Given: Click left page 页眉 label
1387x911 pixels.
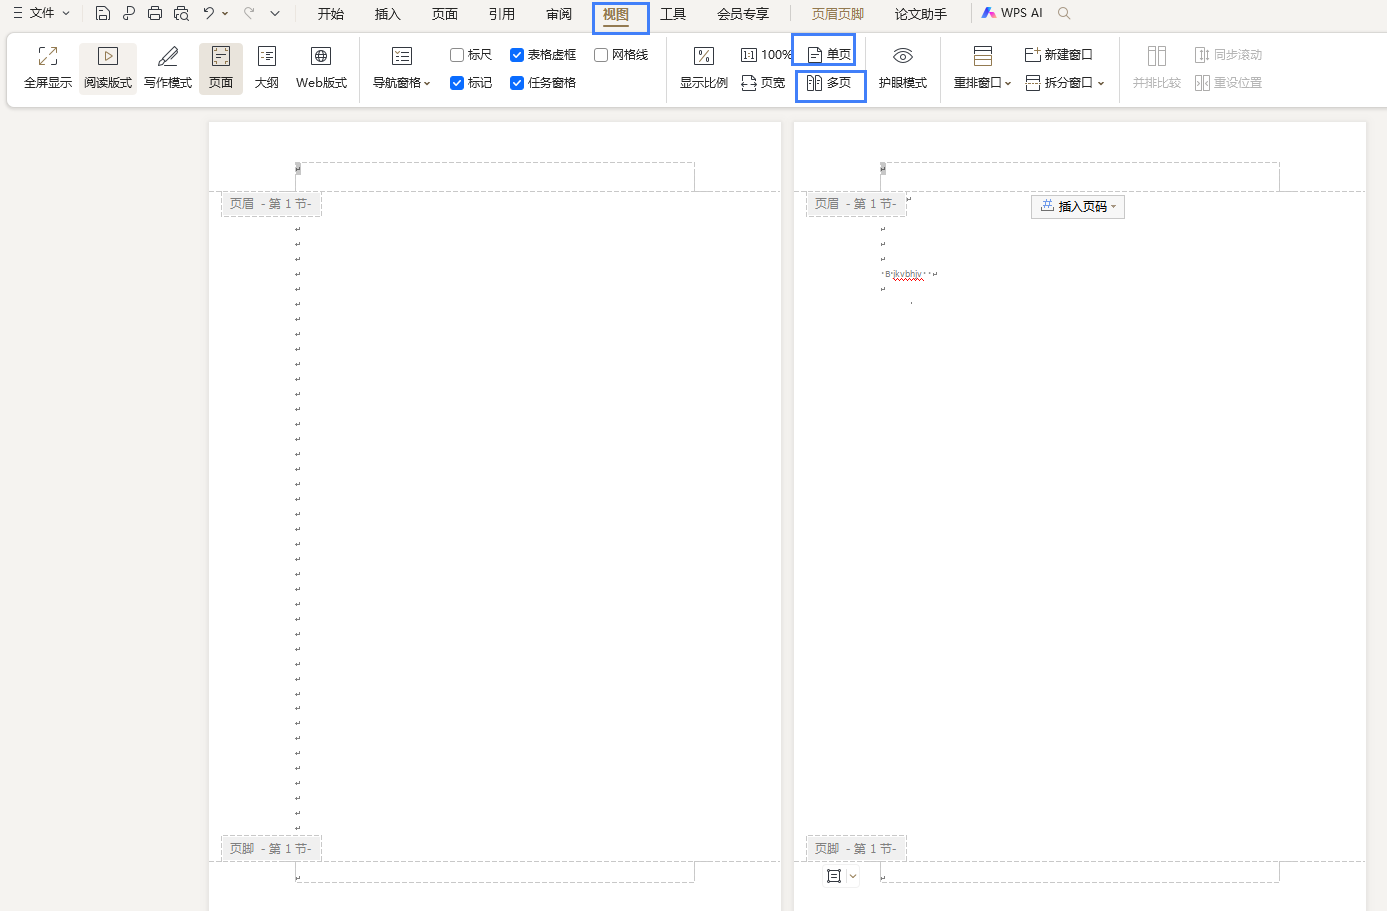Looking at the screenshot, I should (x=271, y=204).
